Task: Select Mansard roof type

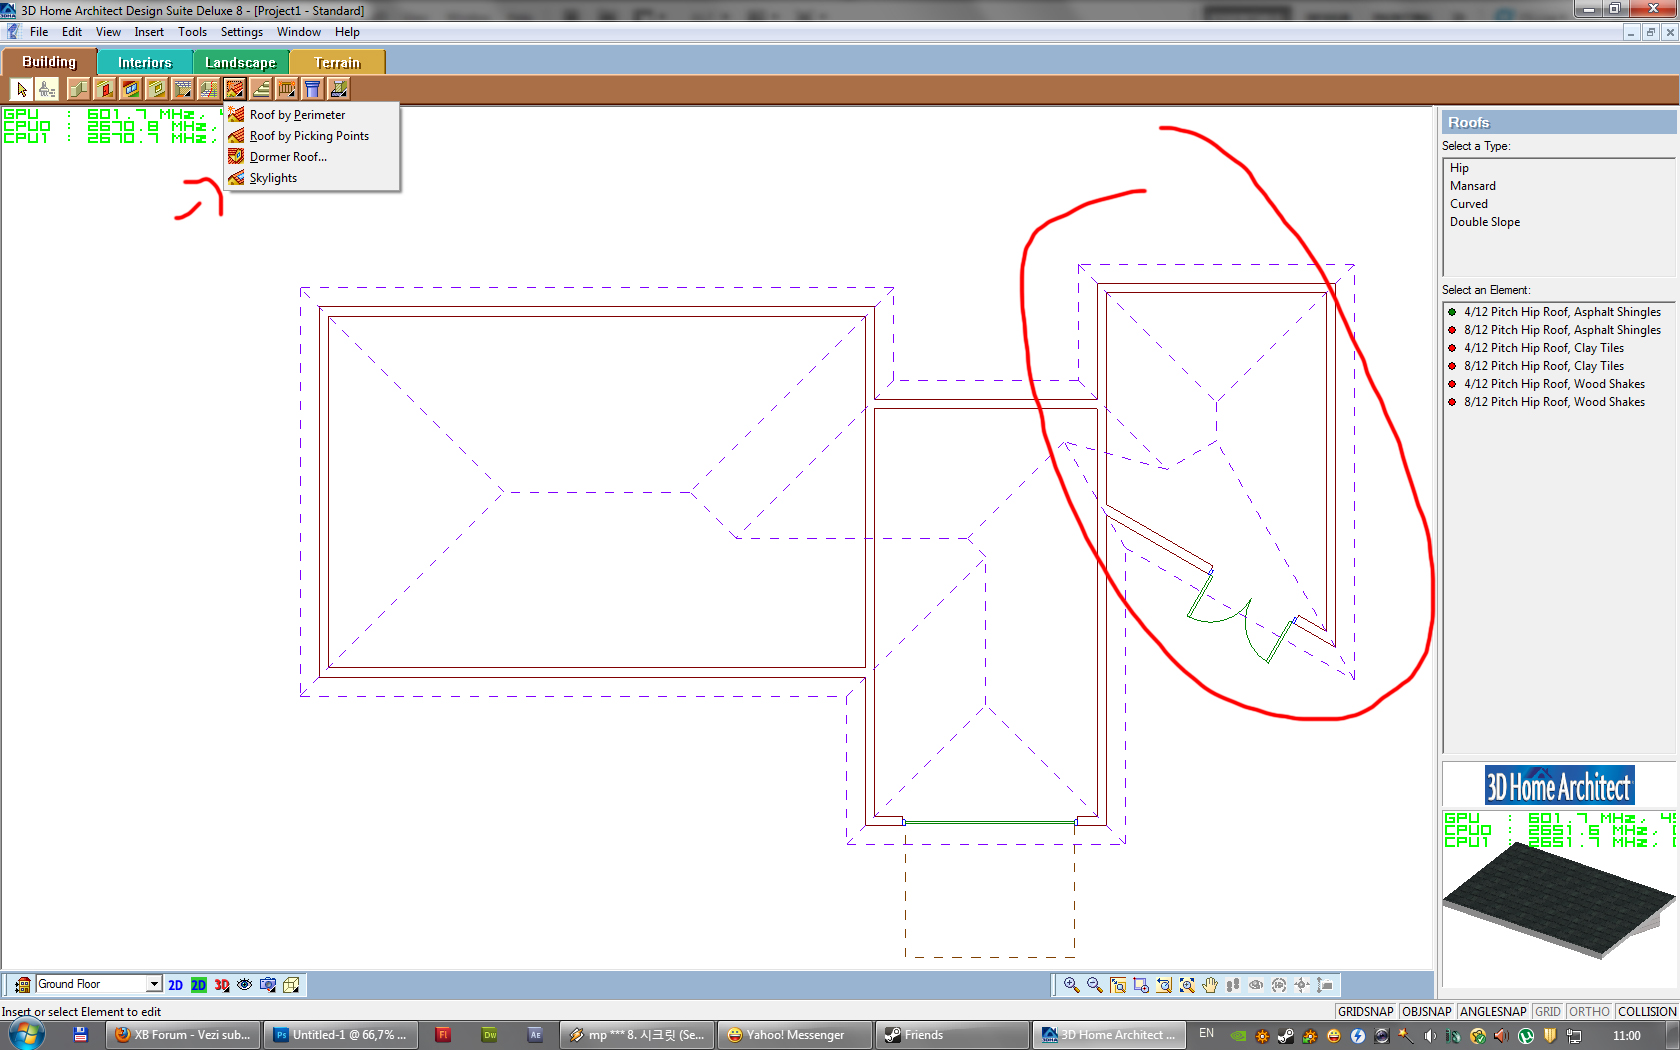Action: (x=1473, y=186)
